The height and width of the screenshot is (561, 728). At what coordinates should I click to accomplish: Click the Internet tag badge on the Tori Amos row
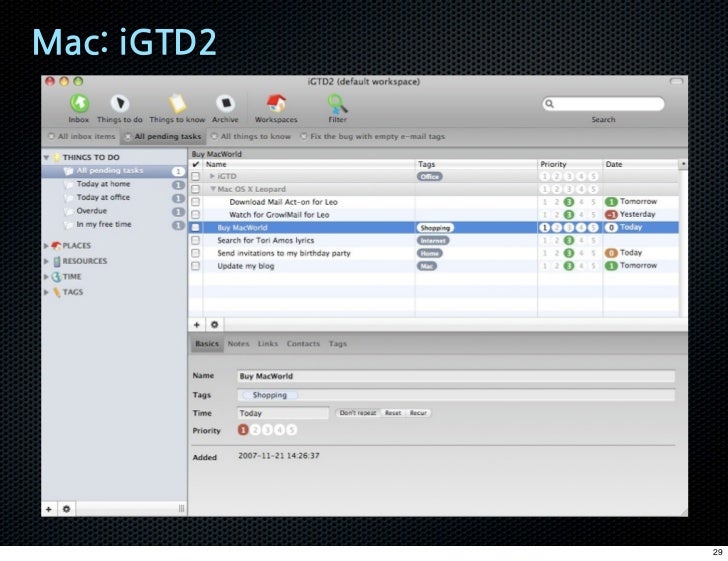(x=433, y=241)
